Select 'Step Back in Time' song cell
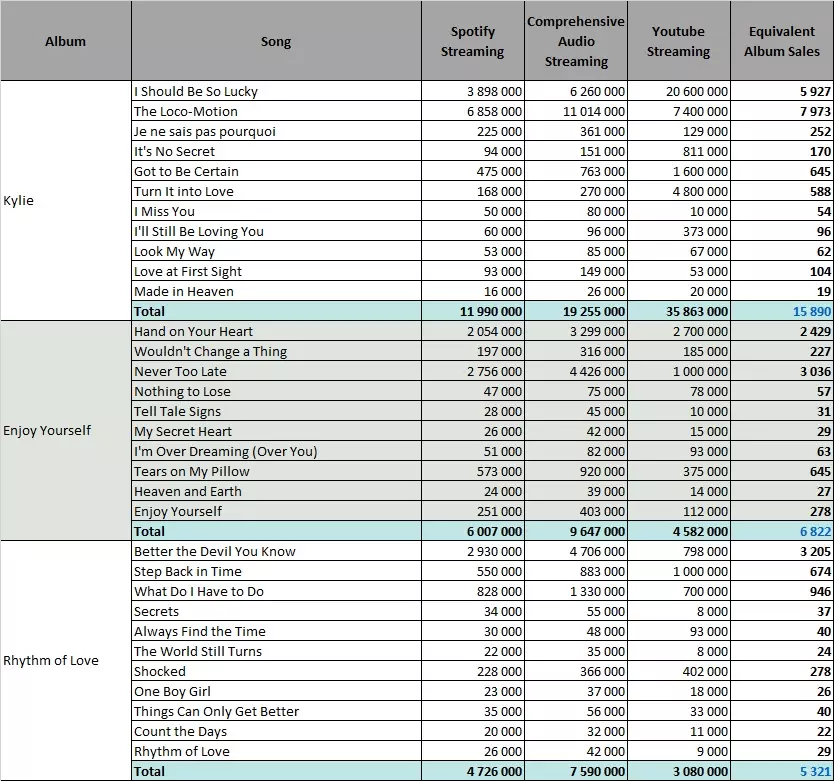 [276, 571]
